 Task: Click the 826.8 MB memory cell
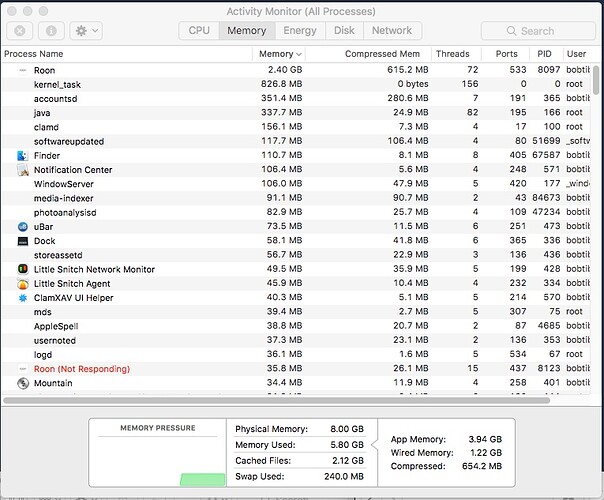(x=282, y=84)
